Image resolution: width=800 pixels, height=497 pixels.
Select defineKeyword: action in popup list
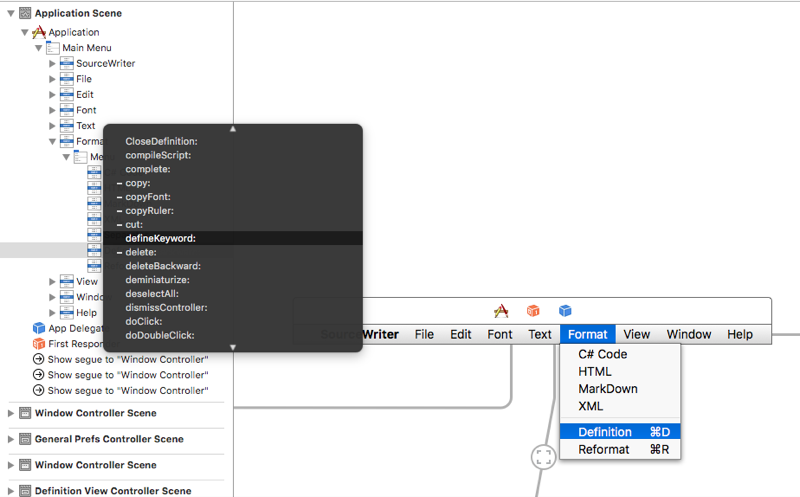(x=160, y=238)
